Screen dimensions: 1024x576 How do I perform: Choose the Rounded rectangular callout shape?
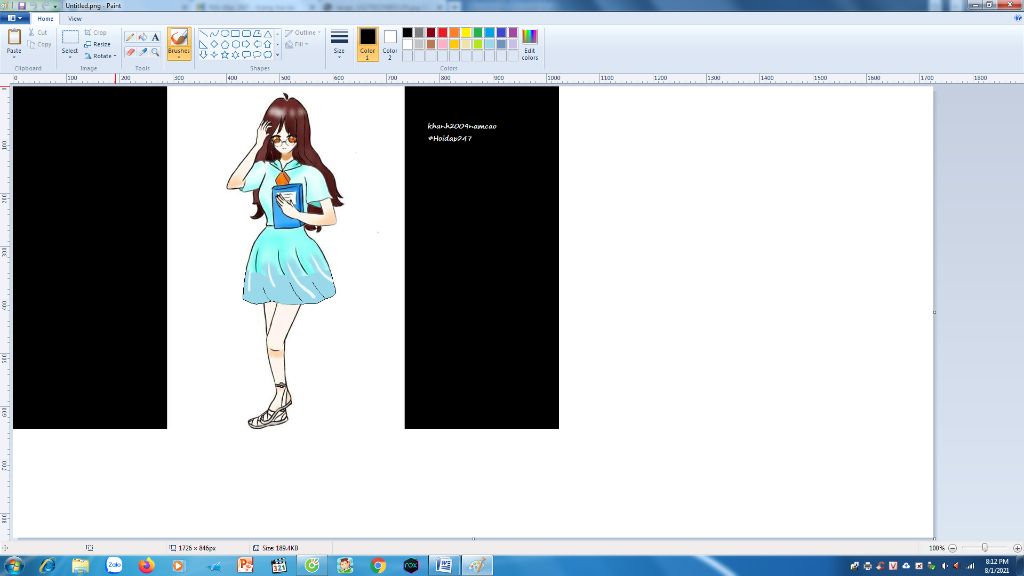pyautogui.click(x=246, y=55)
